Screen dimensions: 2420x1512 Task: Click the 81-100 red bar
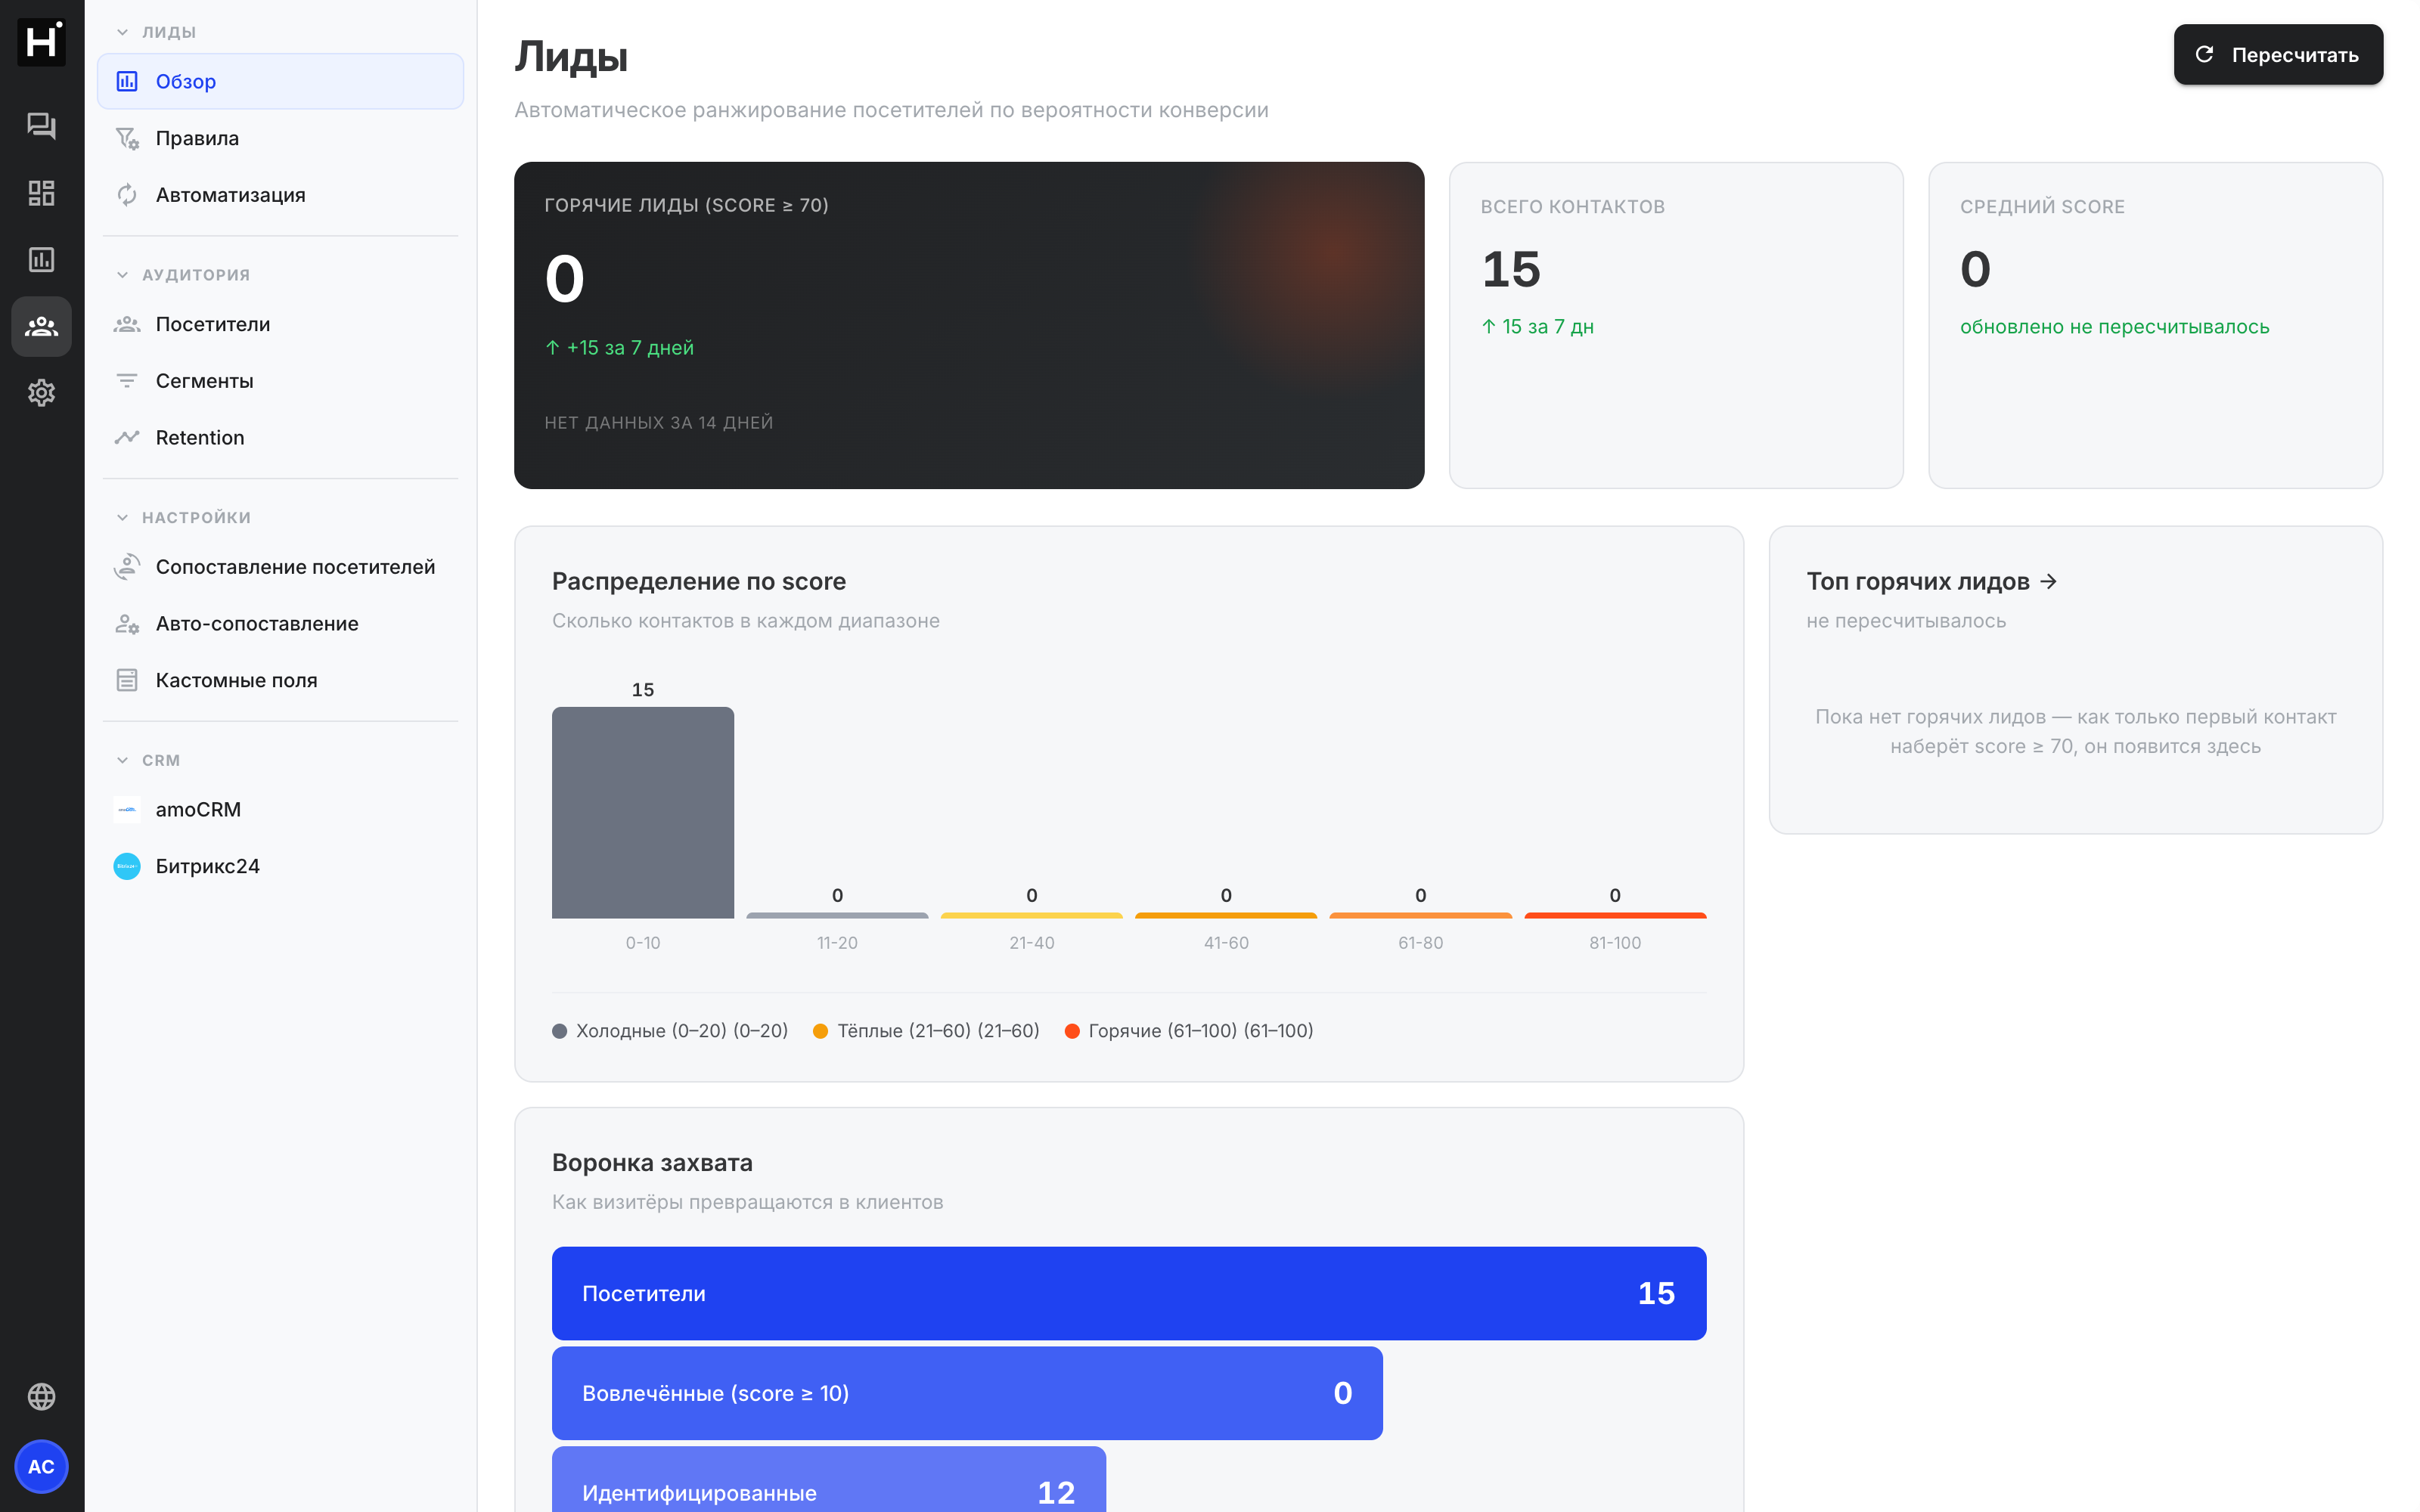click(x=1614, y=915)
